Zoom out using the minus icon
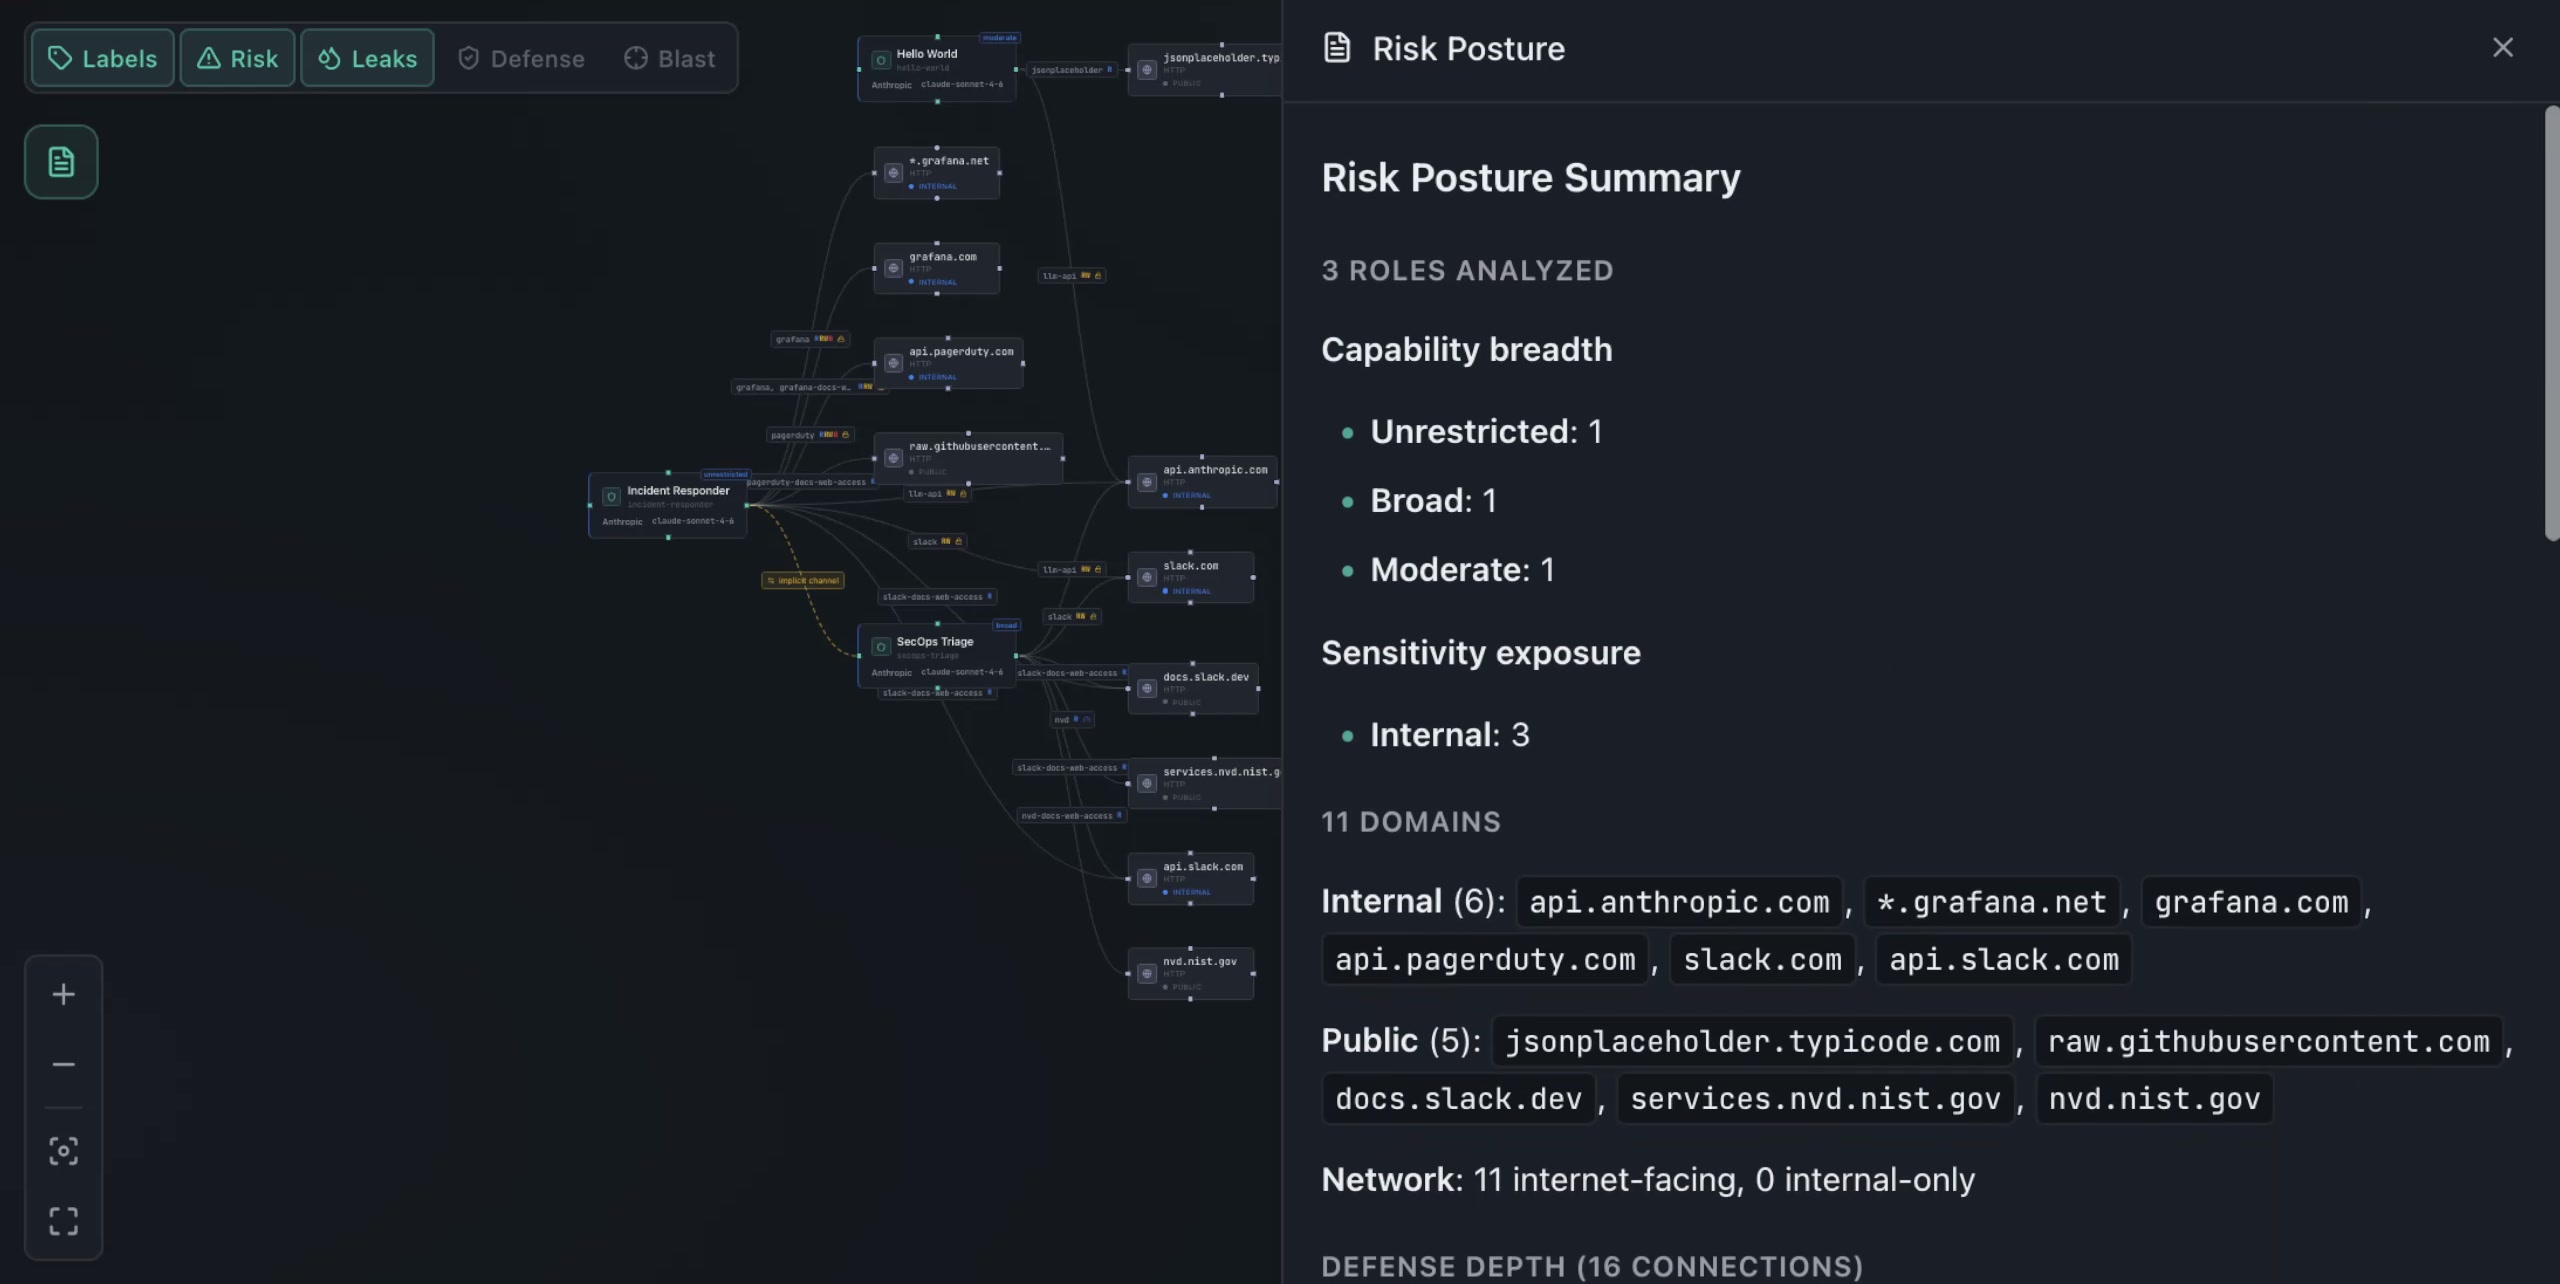Screen dimensions: 2560x1284 pos(63,1063)
